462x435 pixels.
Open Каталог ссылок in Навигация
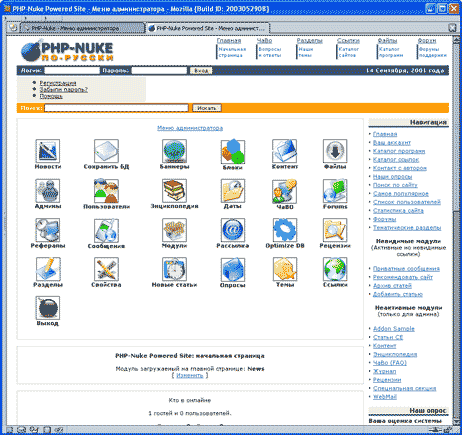pos(396,160)
